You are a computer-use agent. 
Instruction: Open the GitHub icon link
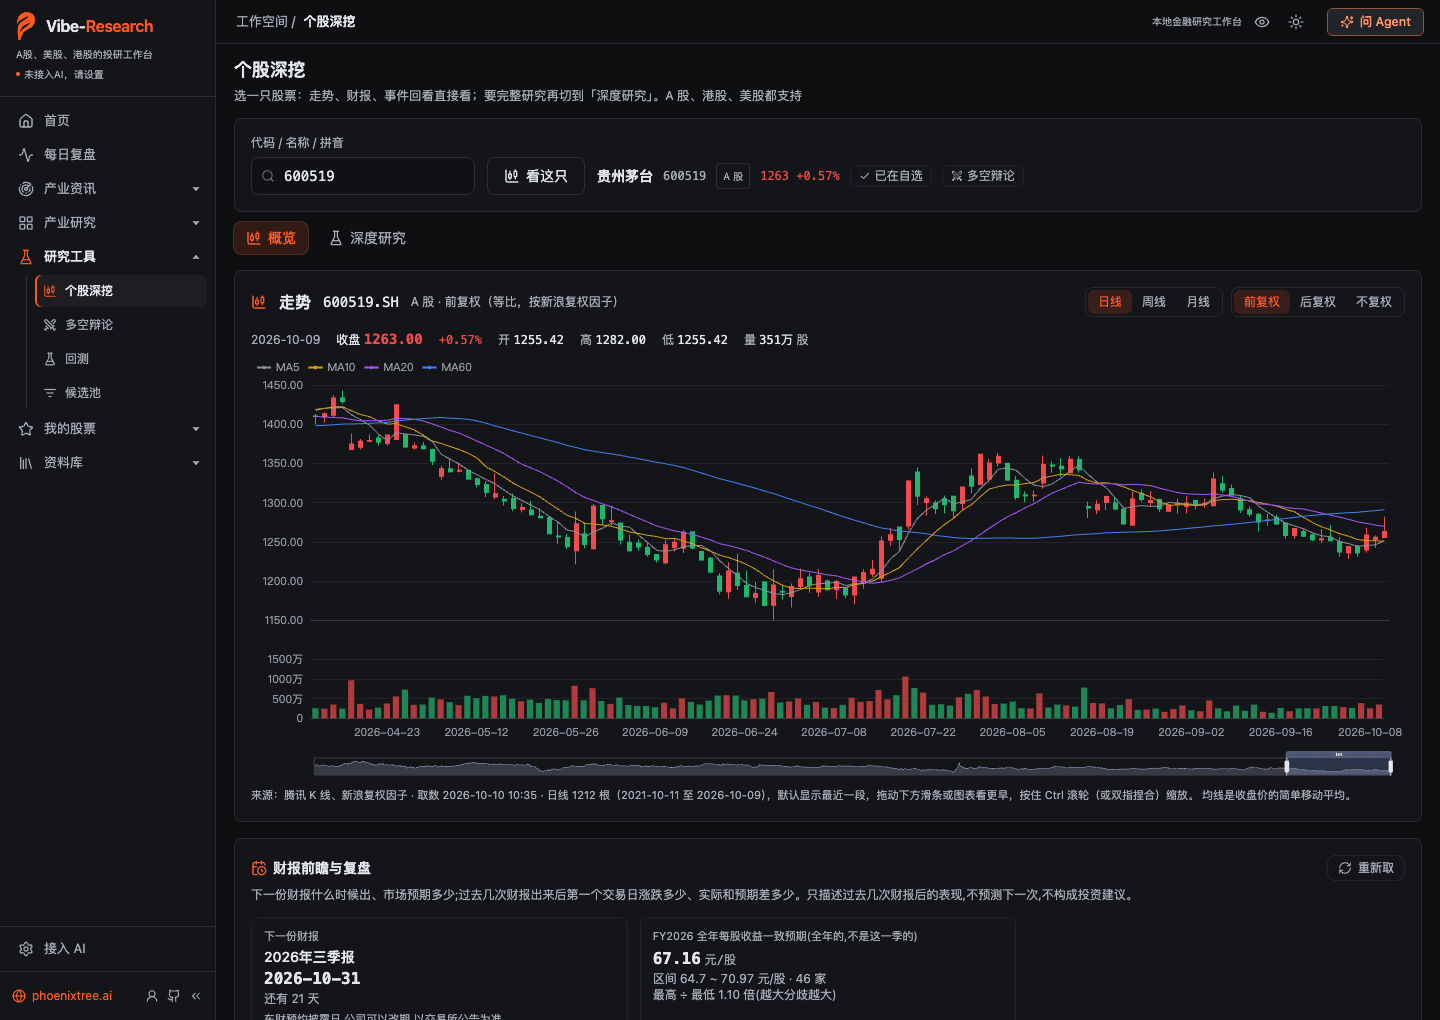click(174, 996)
